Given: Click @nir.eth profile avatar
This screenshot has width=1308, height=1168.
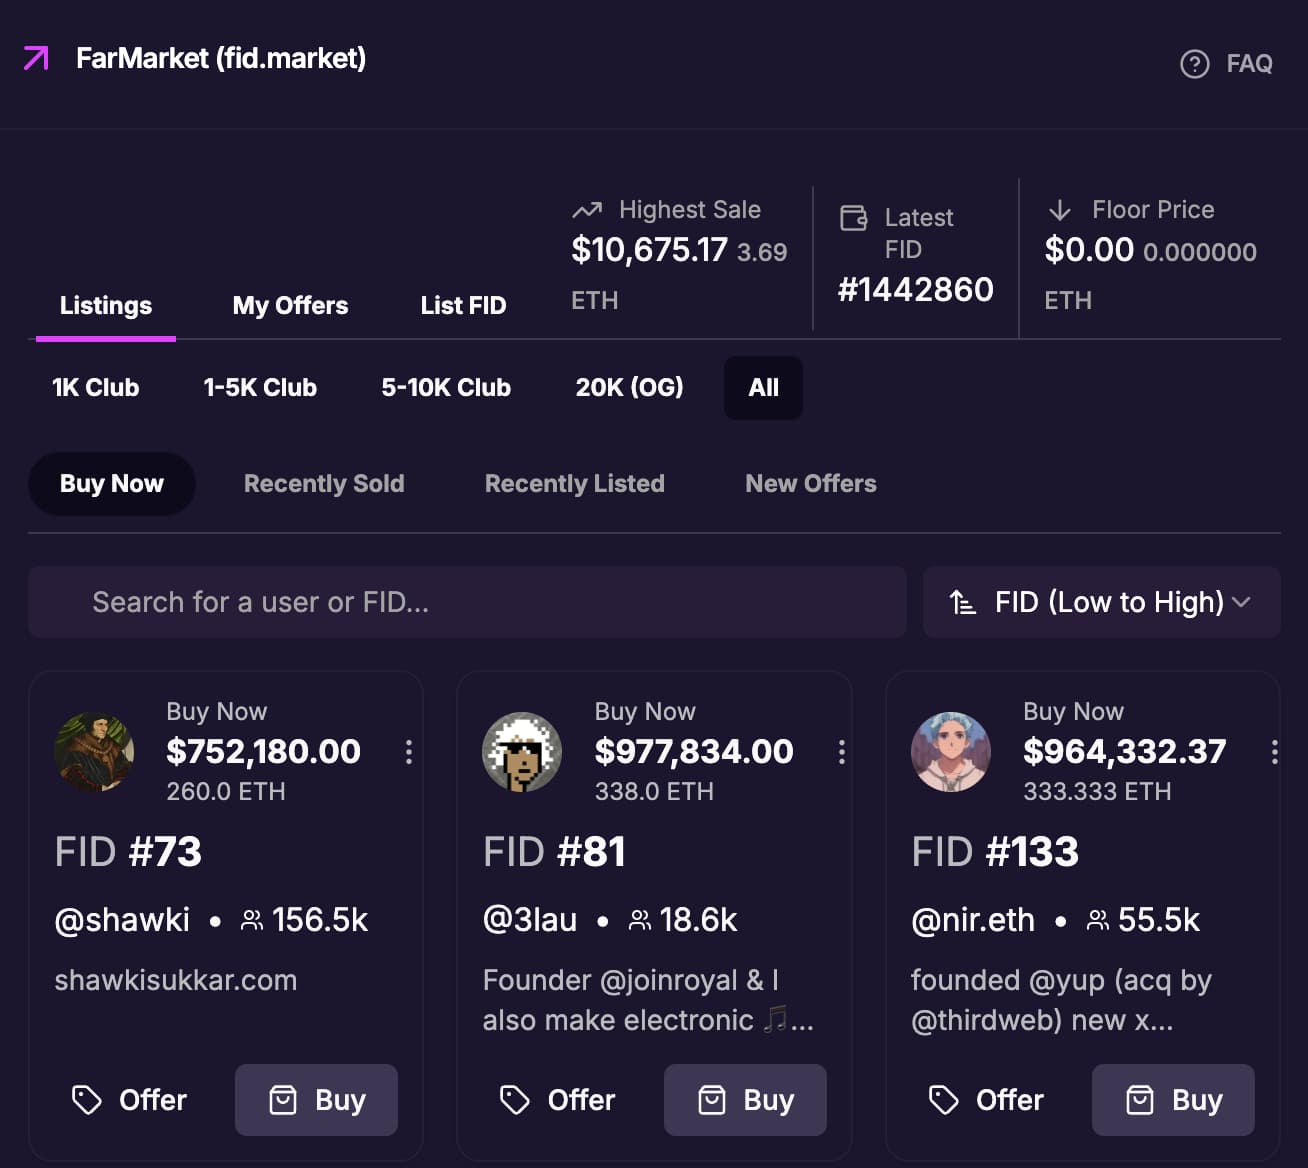Looking at the screenshot, I should tap(951, 752).
